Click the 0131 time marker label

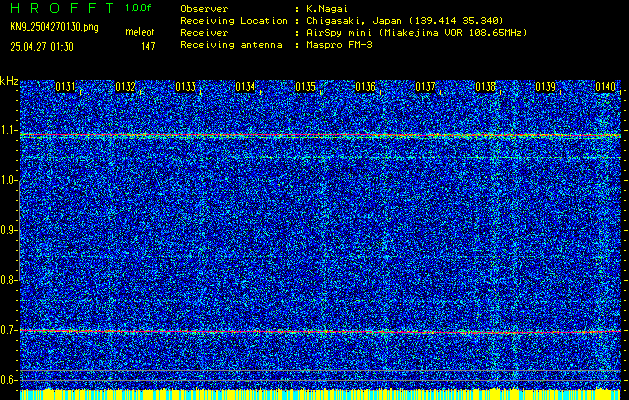coord(65,87)
